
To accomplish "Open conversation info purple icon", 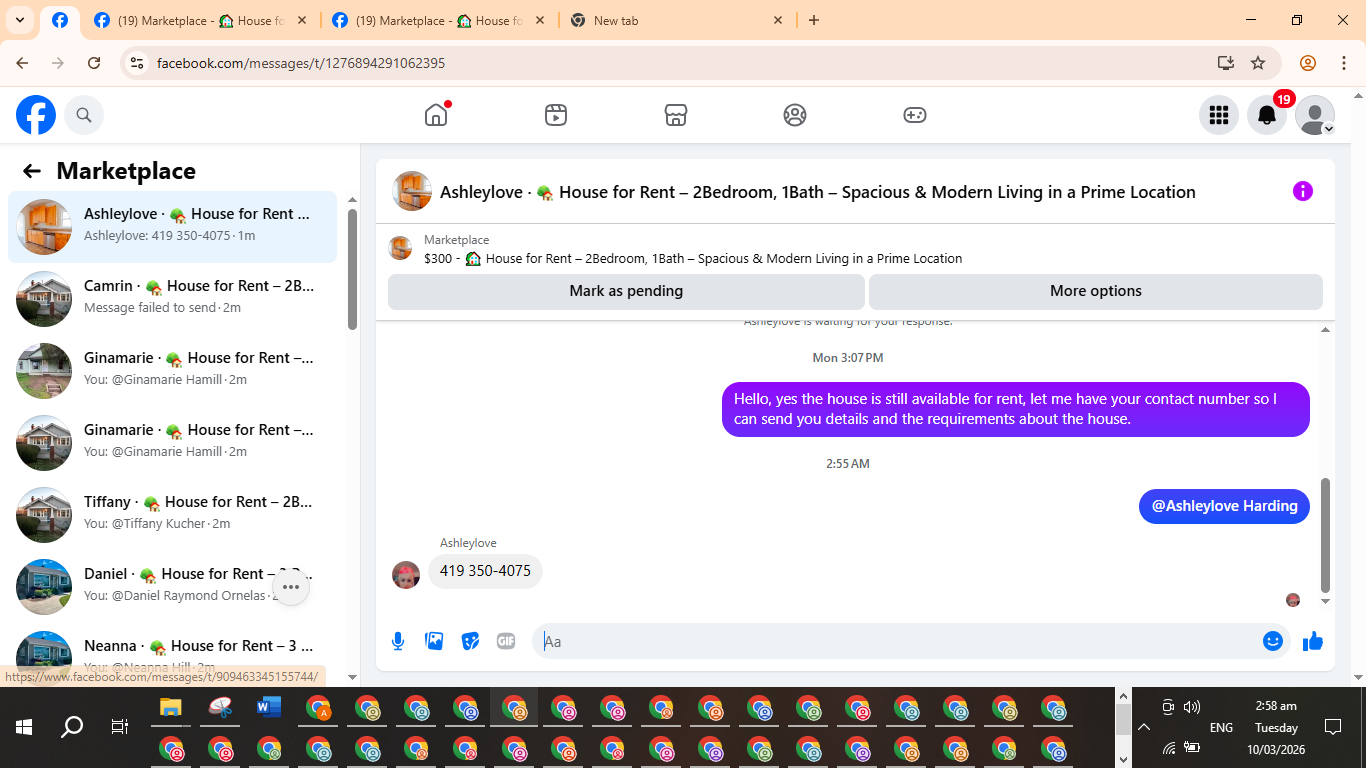I will click(1303, 191).
